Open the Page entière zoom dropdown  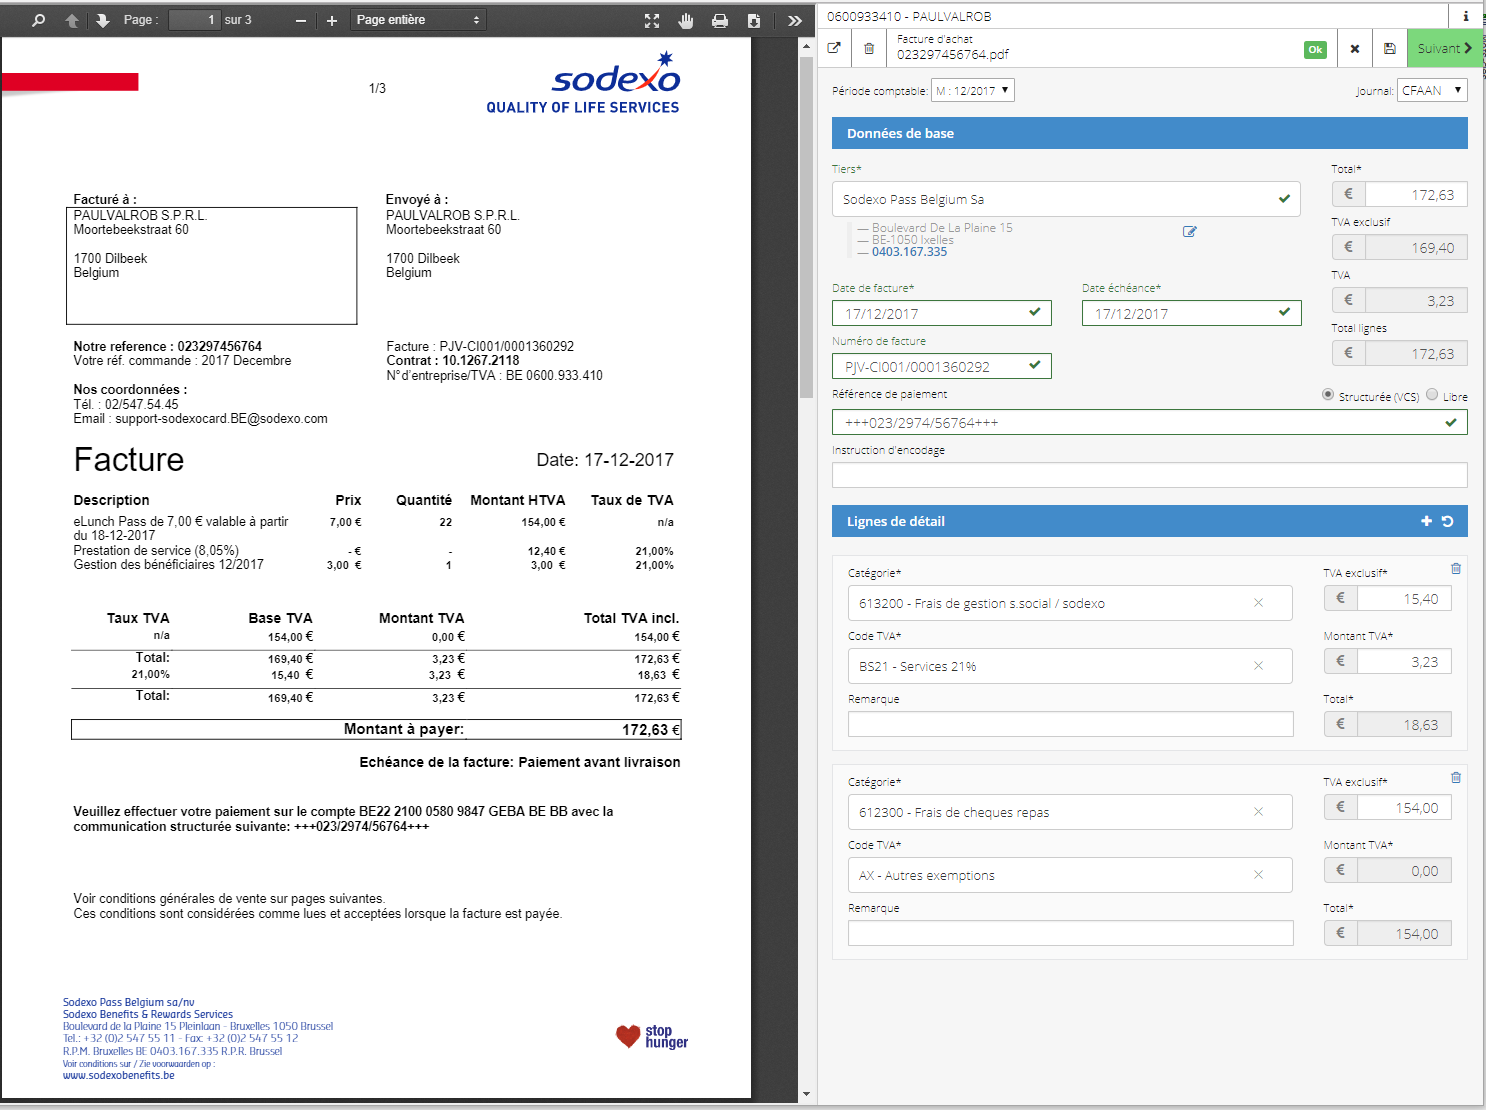tap(418, 20)
